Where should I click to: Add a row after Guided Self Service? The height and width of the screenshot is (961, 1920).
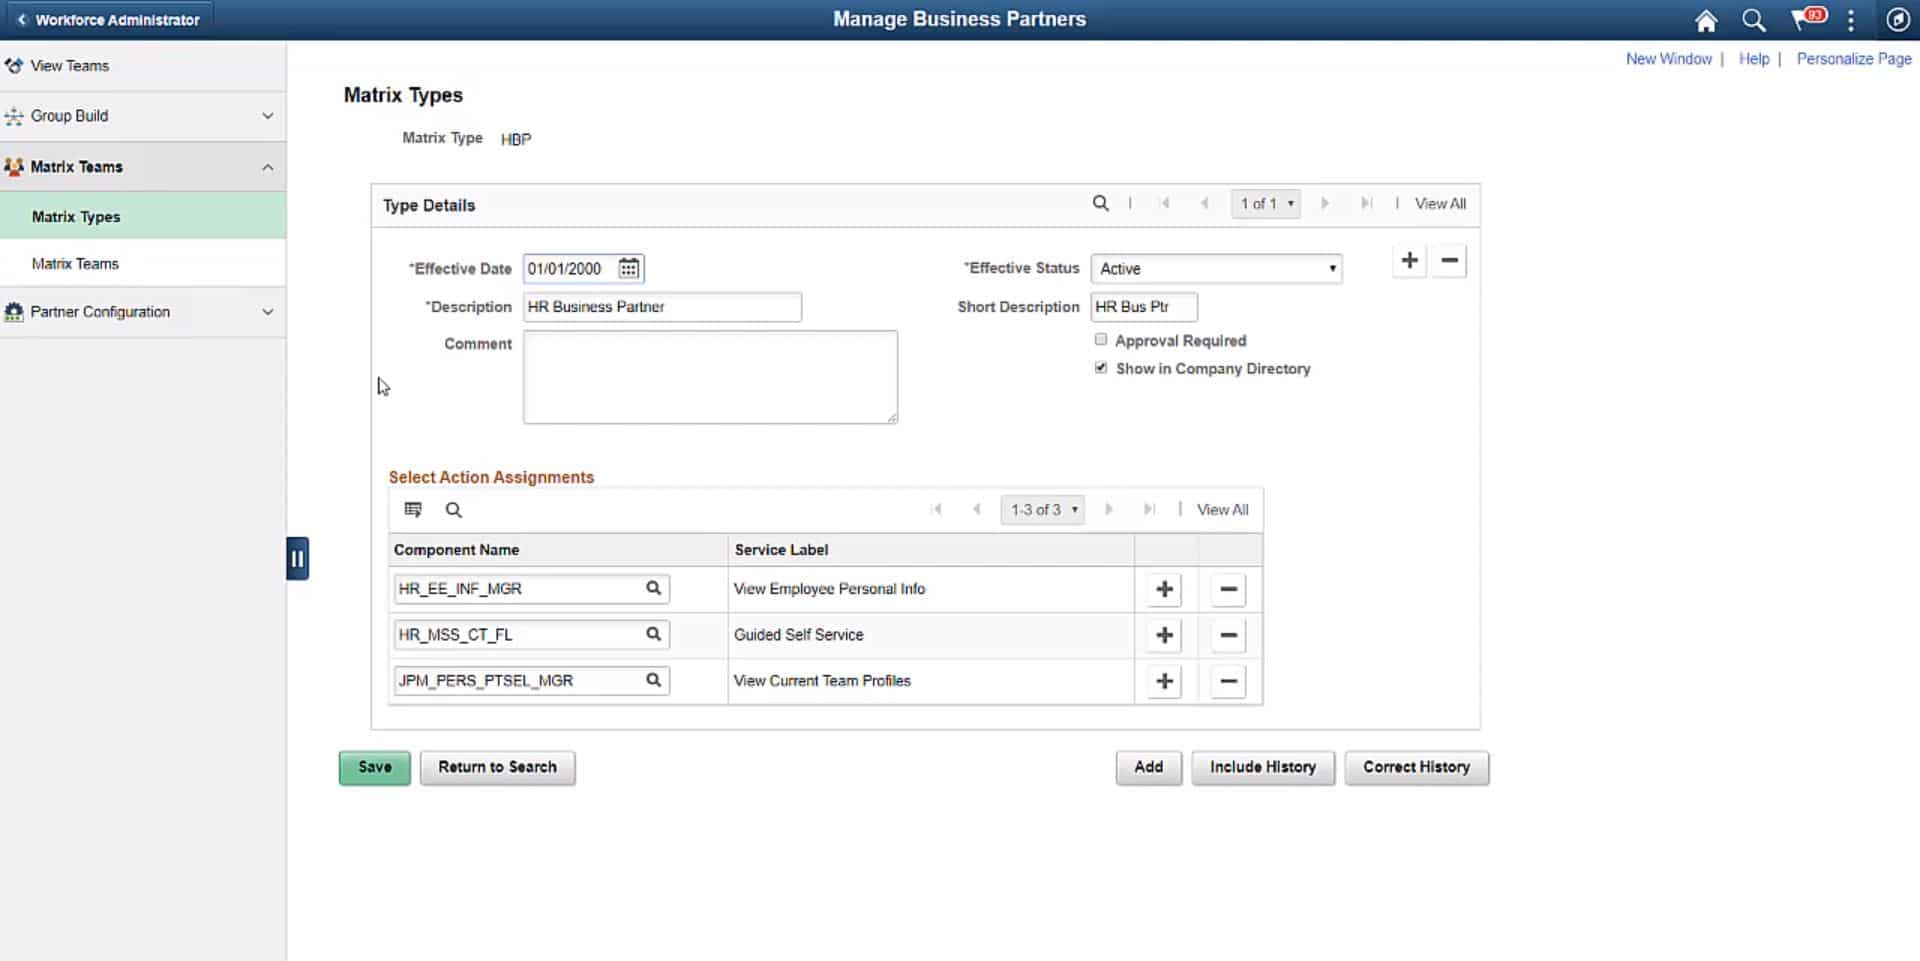tap(1163, 635)
